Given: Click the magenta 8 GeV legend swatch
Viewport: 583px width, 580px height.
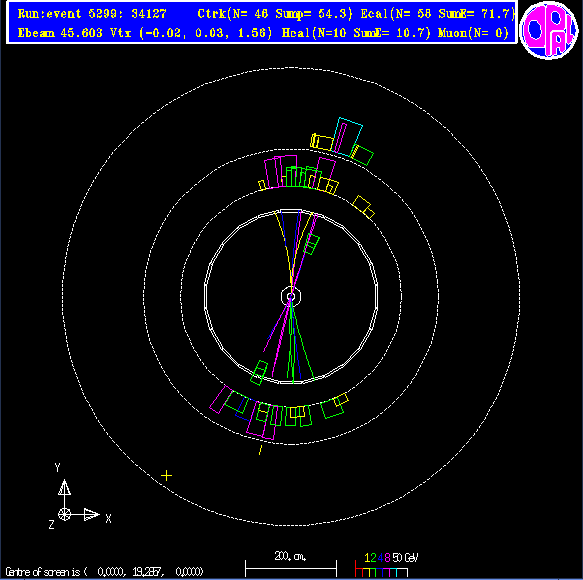Looking at the screenshot, I should click(386, 572).
